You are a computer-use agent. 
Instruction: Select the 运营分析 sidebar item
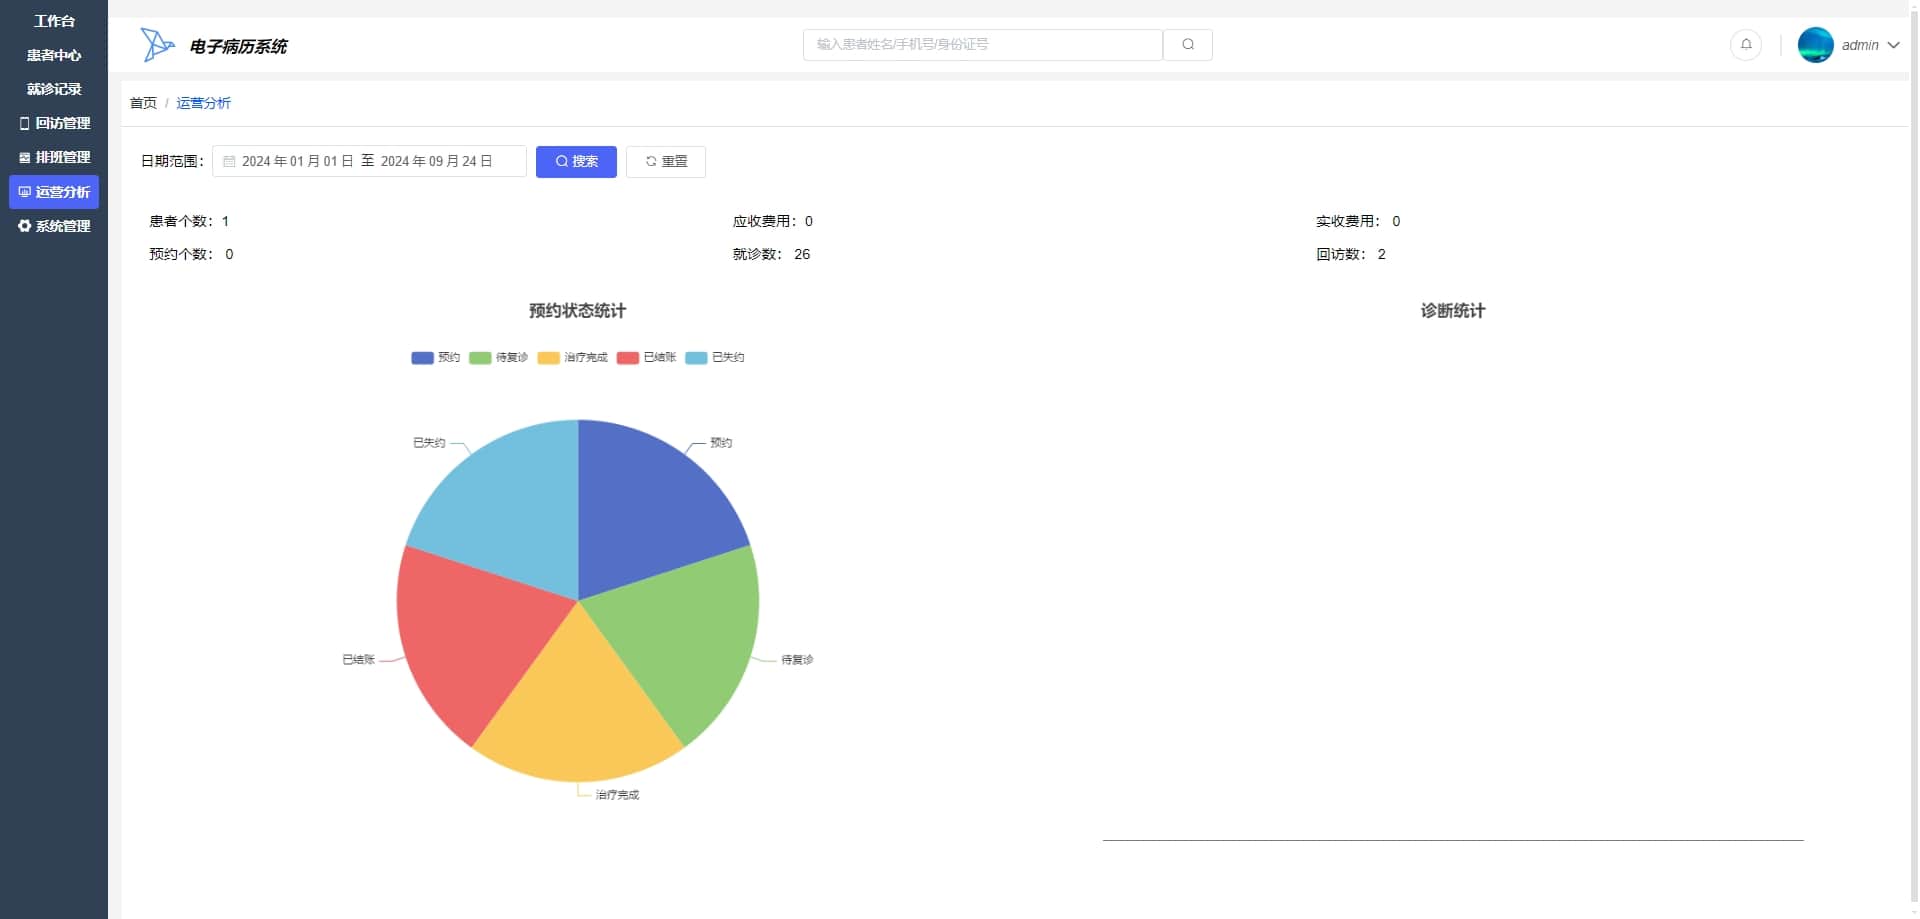click(x=54, y=192)
